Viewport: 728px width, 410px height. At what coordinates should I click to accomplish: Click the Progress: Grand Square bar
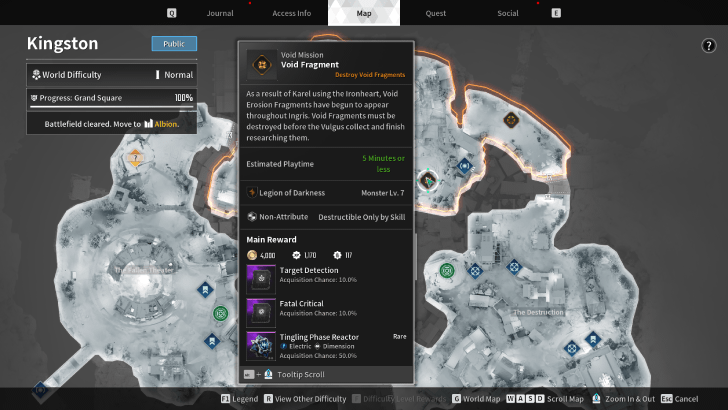[112, 98]
